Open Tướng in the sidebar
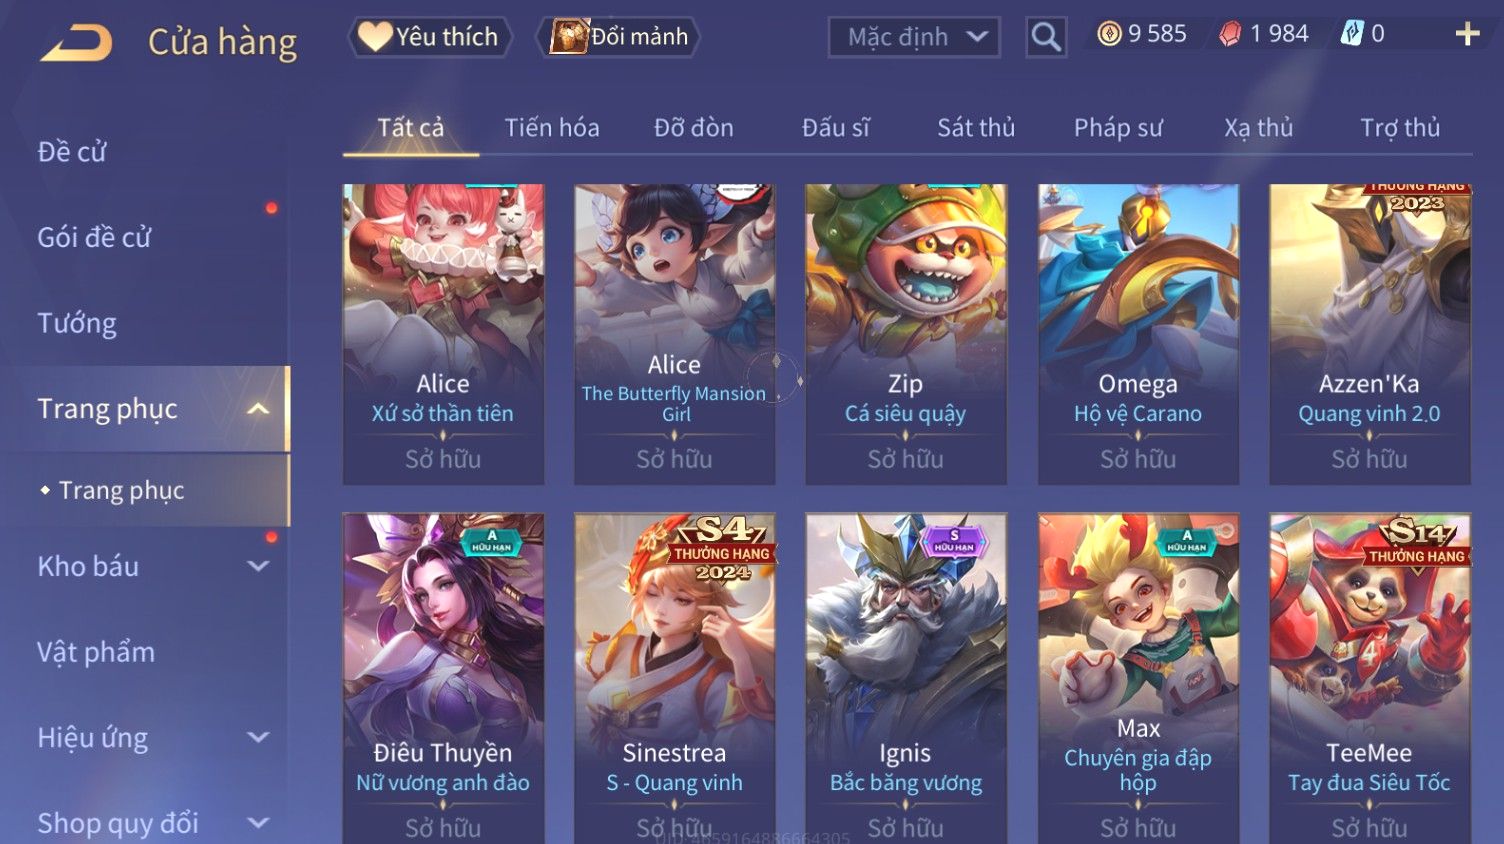The width and height of the screenshot is (1504, 844). pyautogui.click(x=77, y=323)
